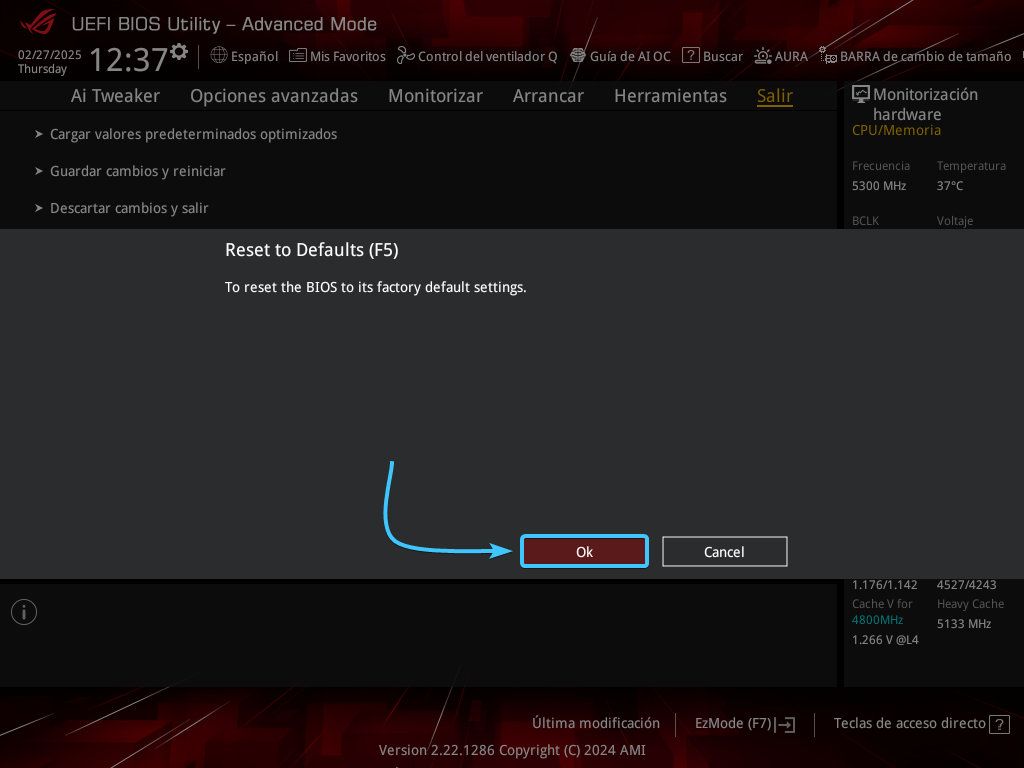Click the EzMode exit arrow icon

click(x=786, y=724)
